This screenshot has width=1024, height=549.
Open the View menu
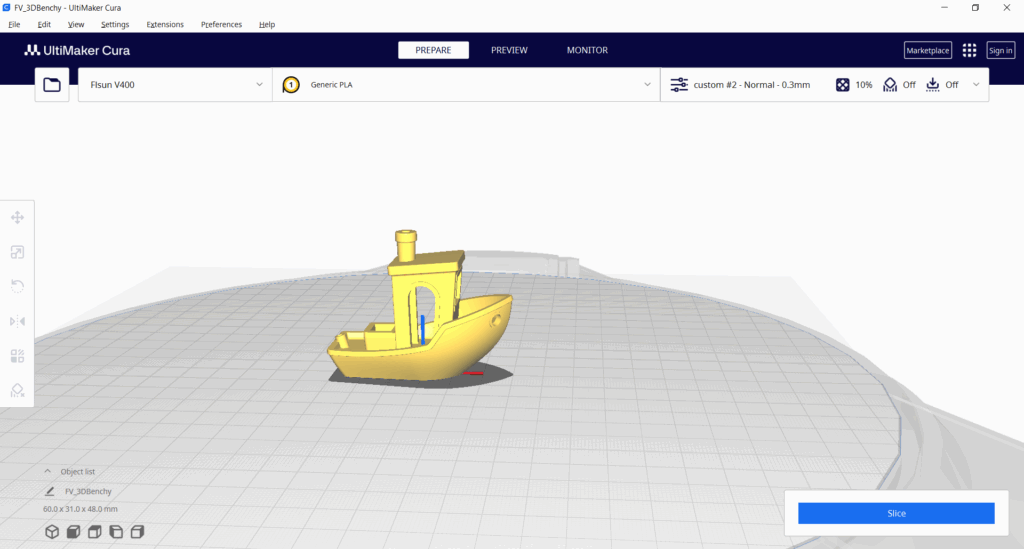76,24
